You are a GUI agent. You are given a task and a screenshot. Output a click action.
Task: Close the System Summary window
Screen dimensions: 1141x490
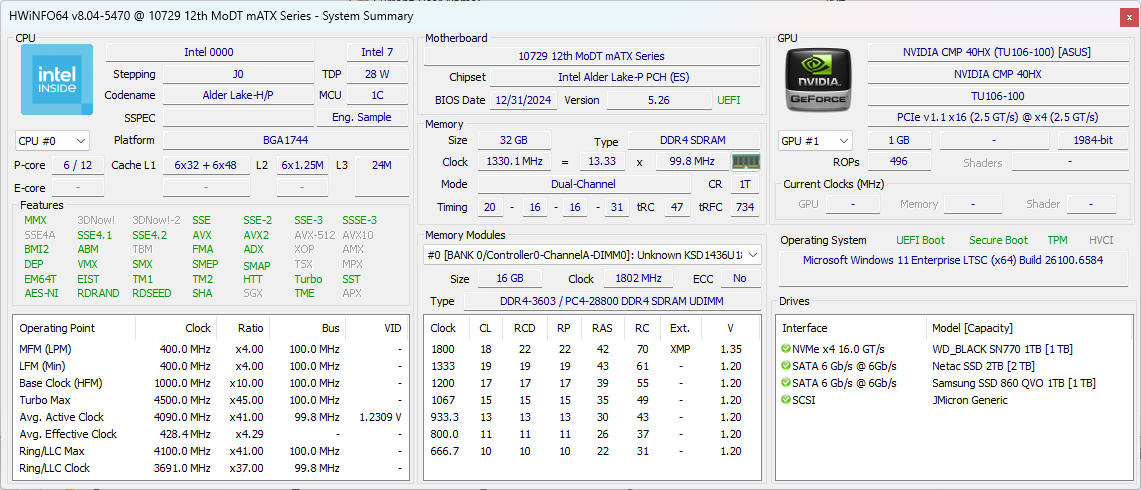(1128, 16)
